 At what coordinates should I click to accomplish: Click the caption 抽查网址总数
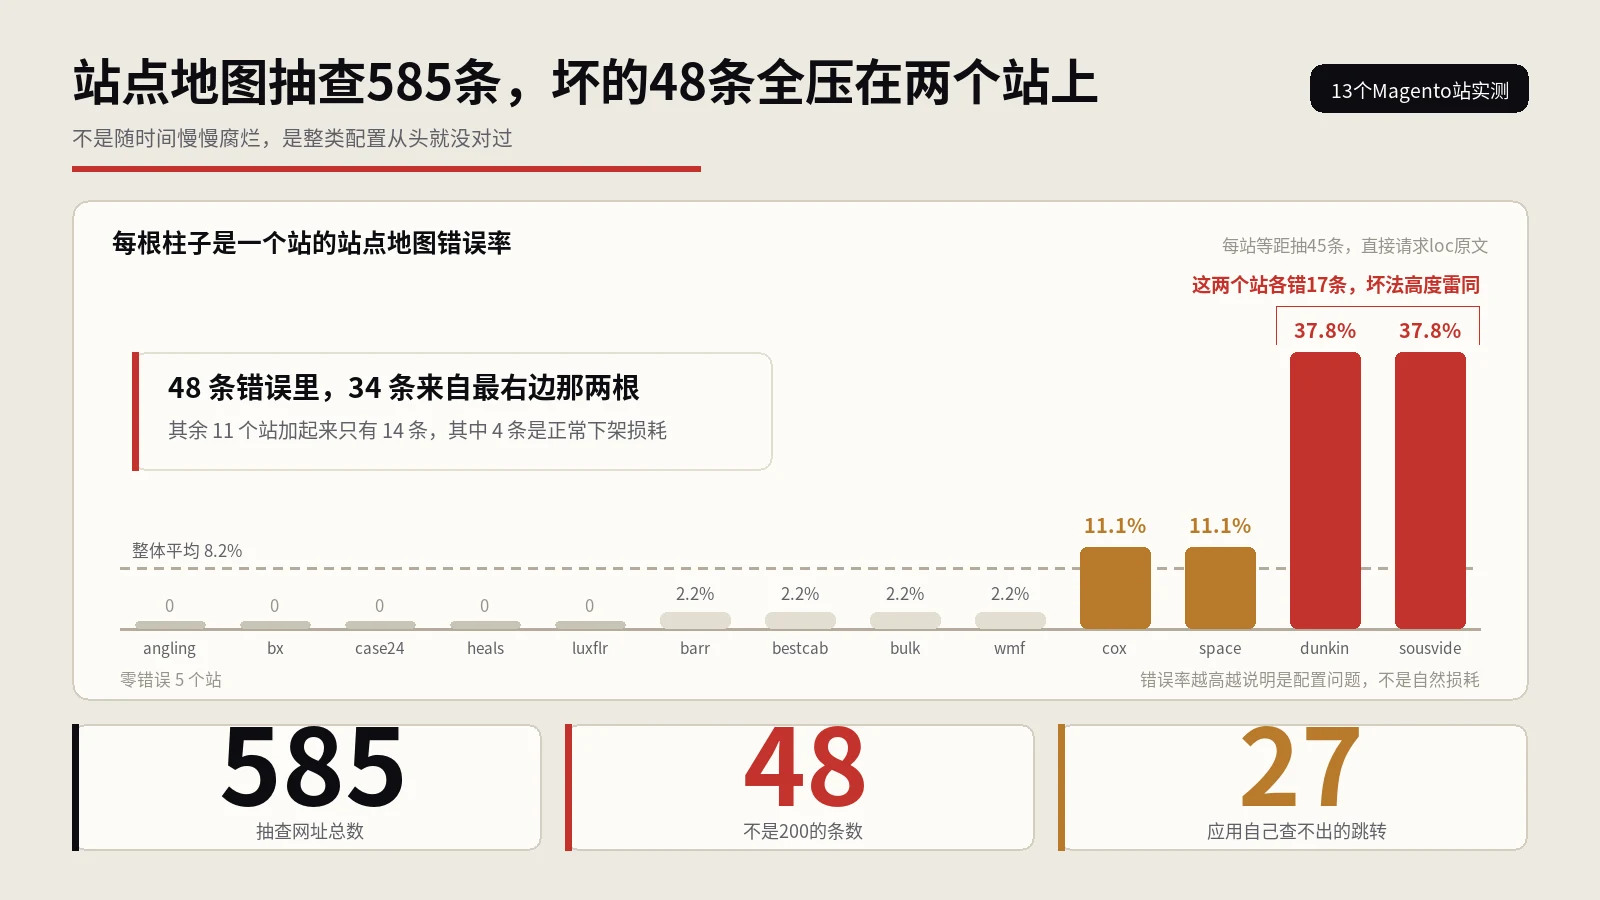(310, 831)
